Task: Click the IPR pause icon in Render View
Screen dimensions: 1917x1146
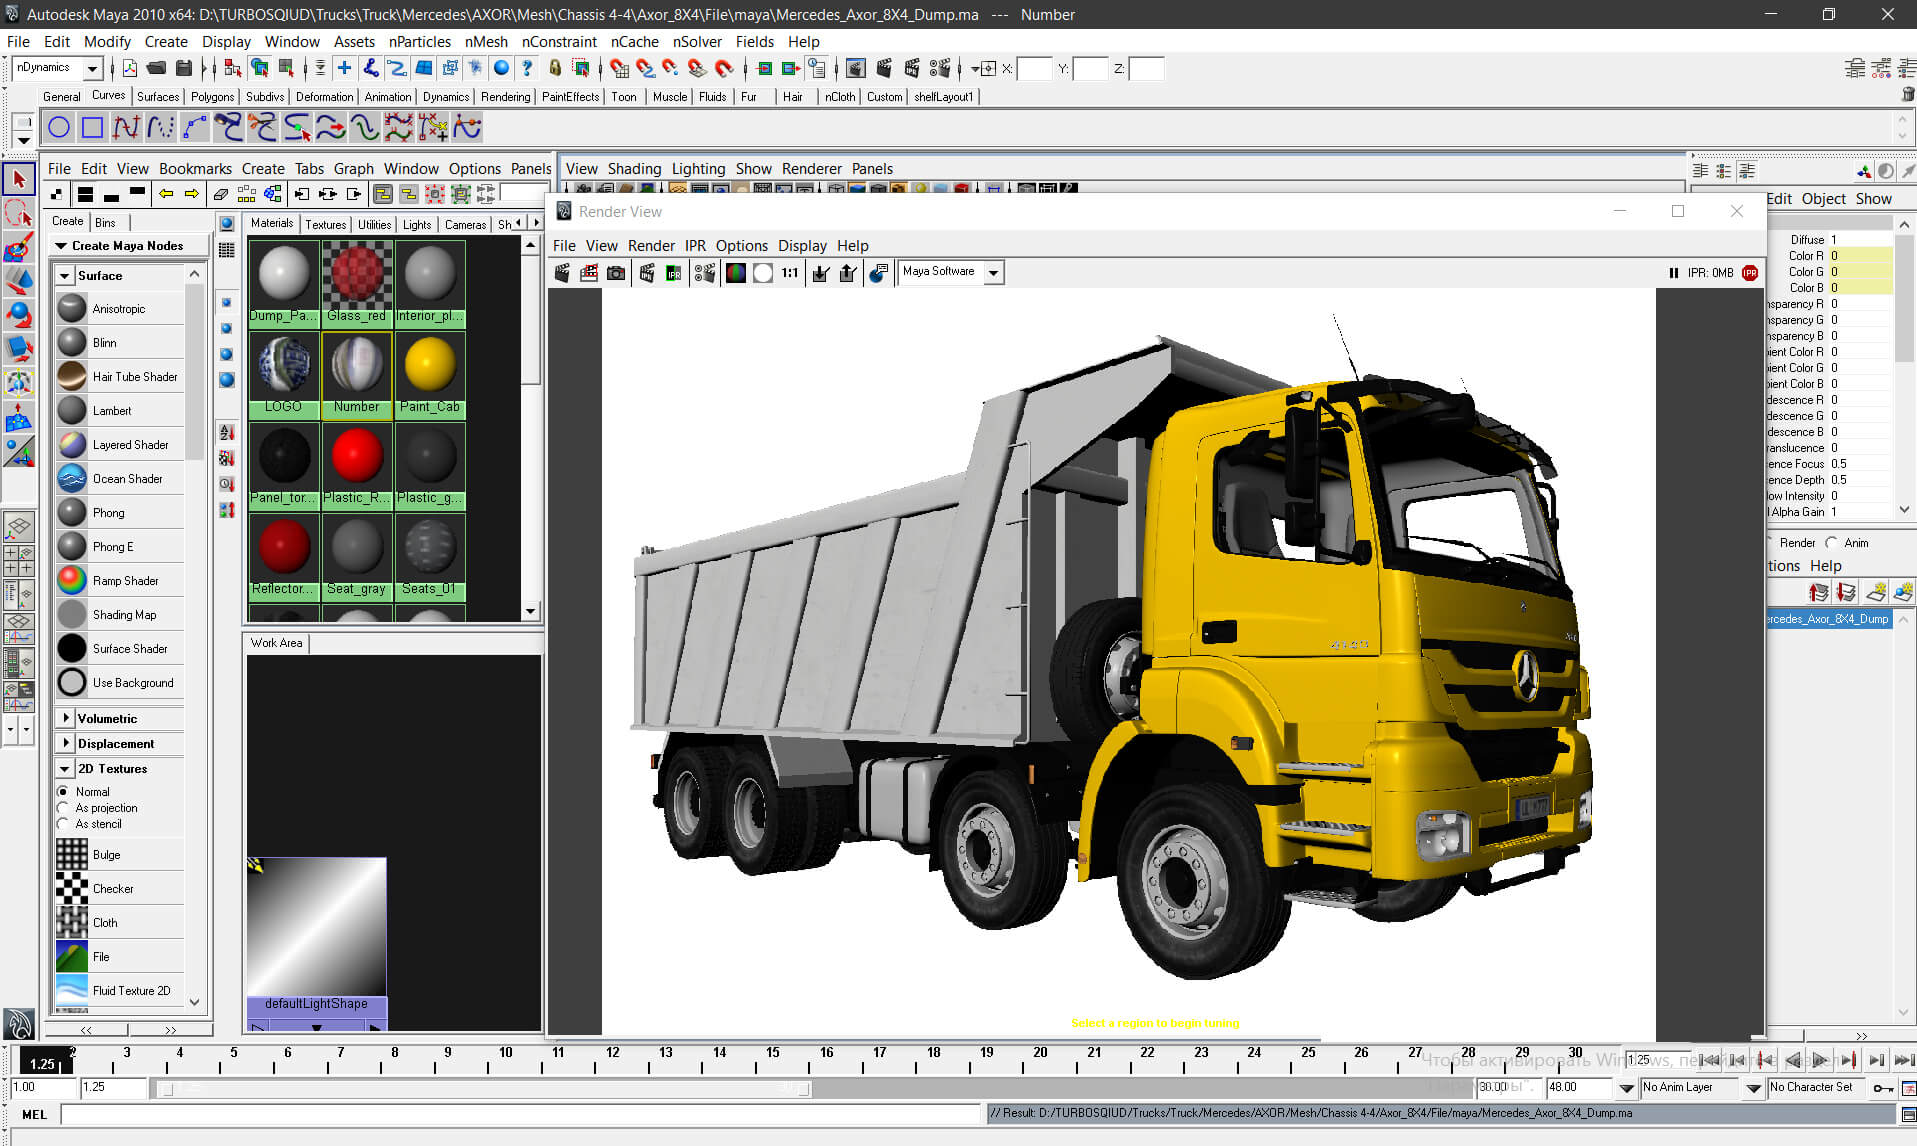Action: 1674,272
